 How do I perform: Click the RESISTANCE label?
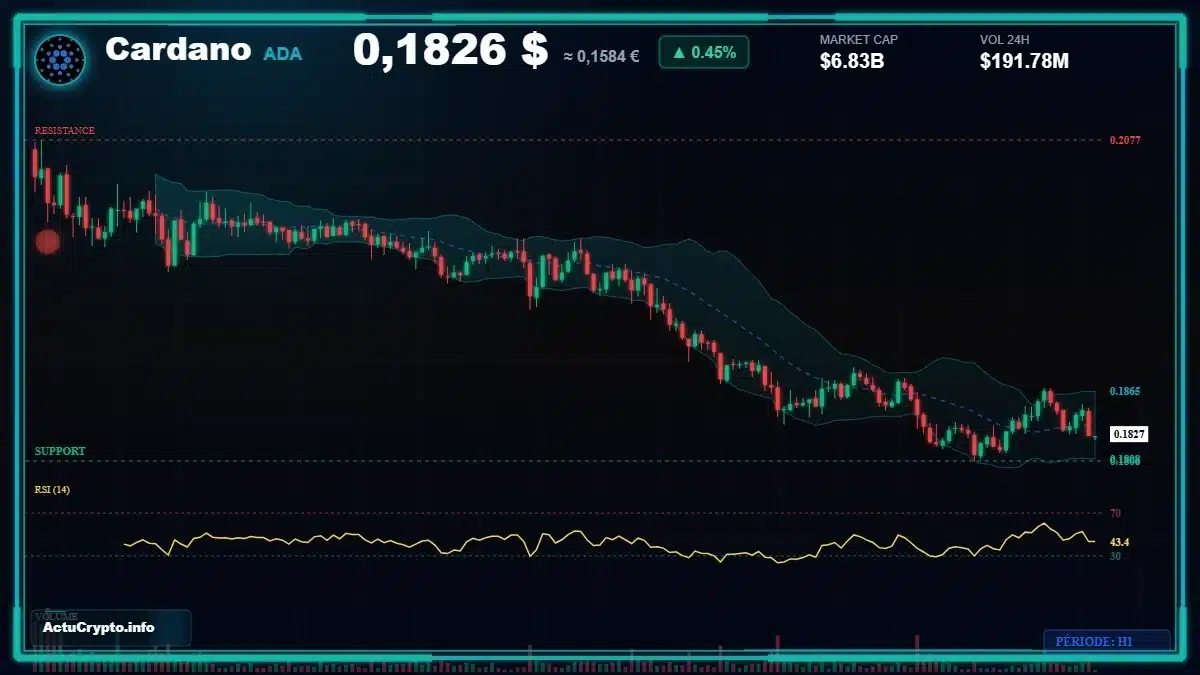pyautogui.click(x=65, y=131)
